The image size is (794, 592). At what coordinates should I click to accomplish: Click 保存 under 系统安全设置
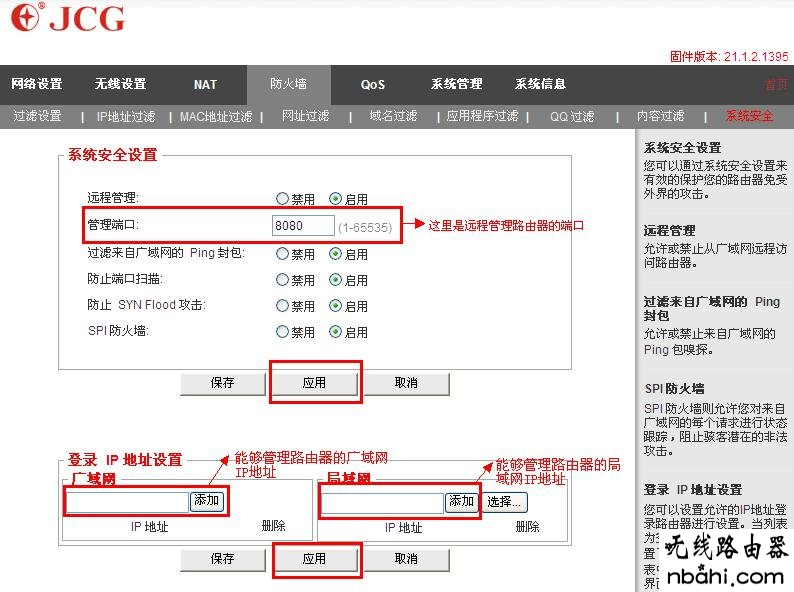click(223, 383)
